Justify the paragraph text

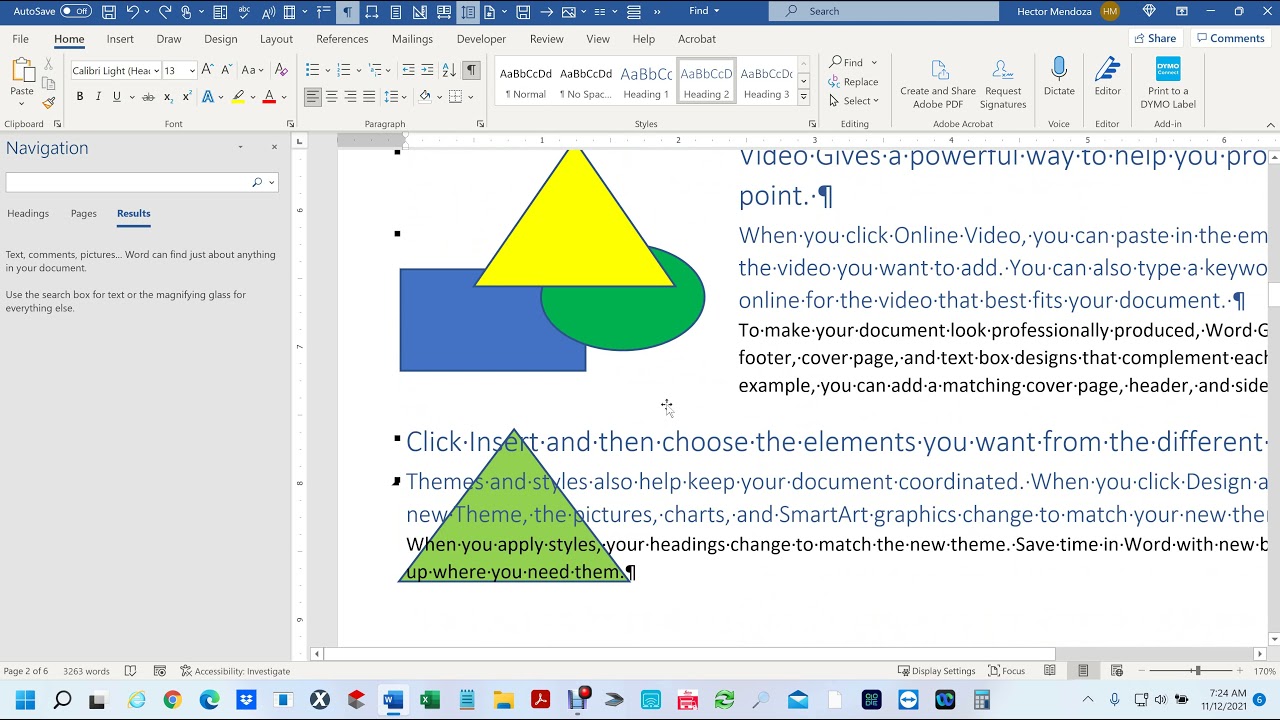pyautogui.click(x=369, y=97)
